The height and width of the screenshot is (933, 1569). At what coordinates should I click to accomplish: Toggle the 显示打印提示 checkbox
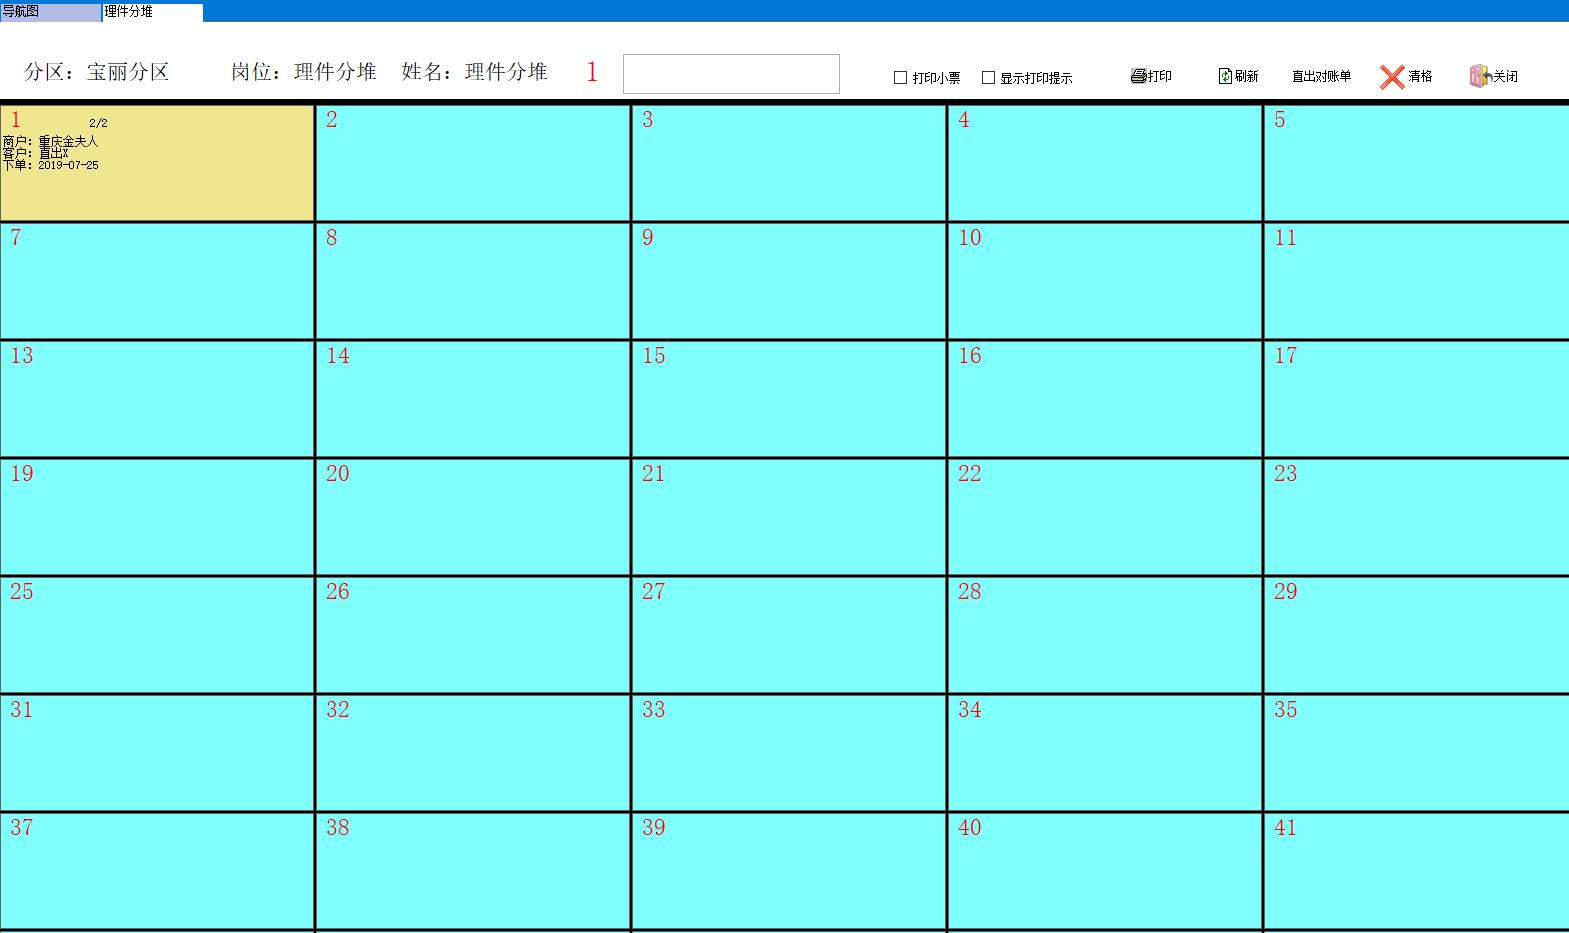989,78
